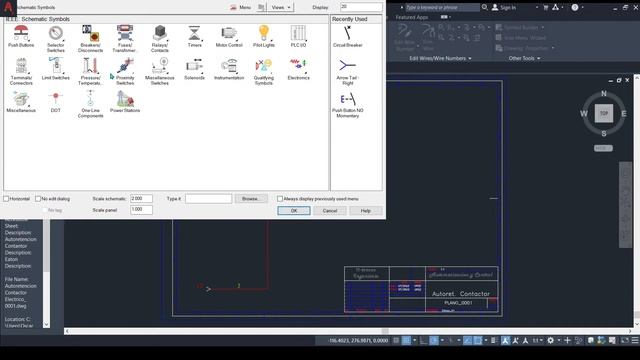The width and height of the screenshot is (640, 360).
Task: Open the Power Stations category
Action: pyautogui.click(x=125, y=102)
